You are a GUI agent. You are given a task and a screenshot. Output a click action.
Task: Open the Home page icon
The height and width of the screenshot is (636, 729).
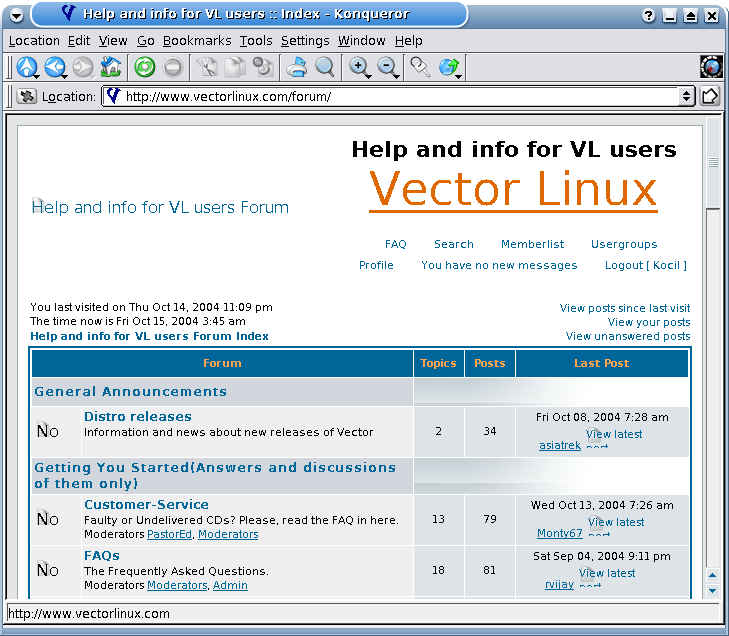click(x=110, y=67)
